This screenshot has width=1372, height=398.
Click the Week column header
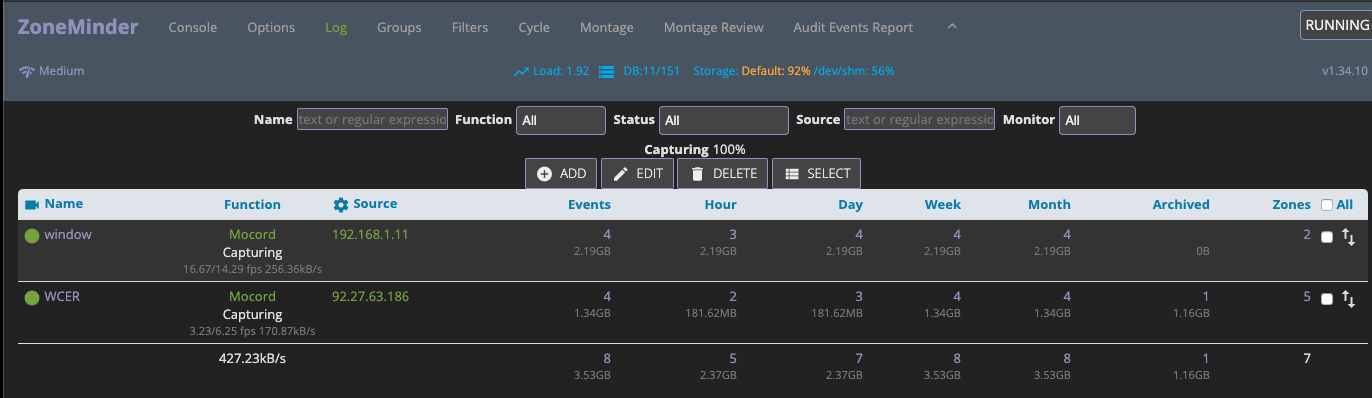[943, 204]
